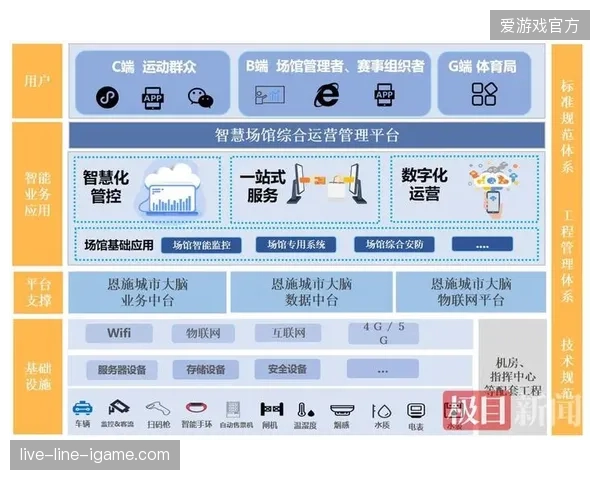This screenshot has height=480, width=600.
Task: Click the 恩施城市大脑 物联网平台 block
Action: pos(471,292)
